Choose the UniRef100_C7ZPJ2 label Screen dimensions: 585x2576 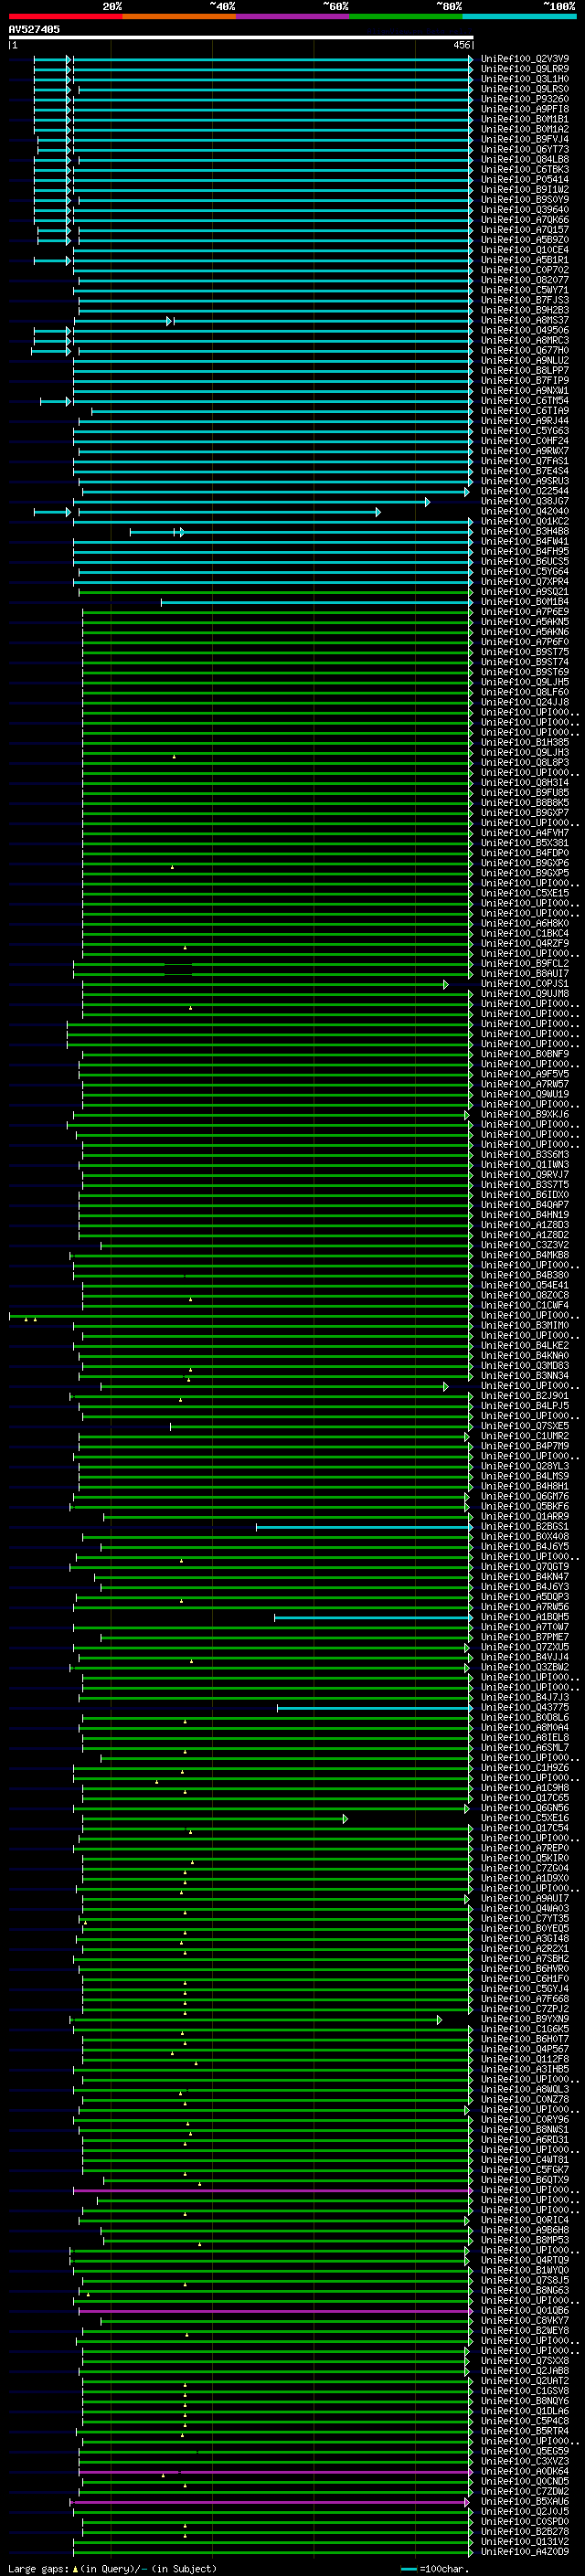click(525, 2011)
